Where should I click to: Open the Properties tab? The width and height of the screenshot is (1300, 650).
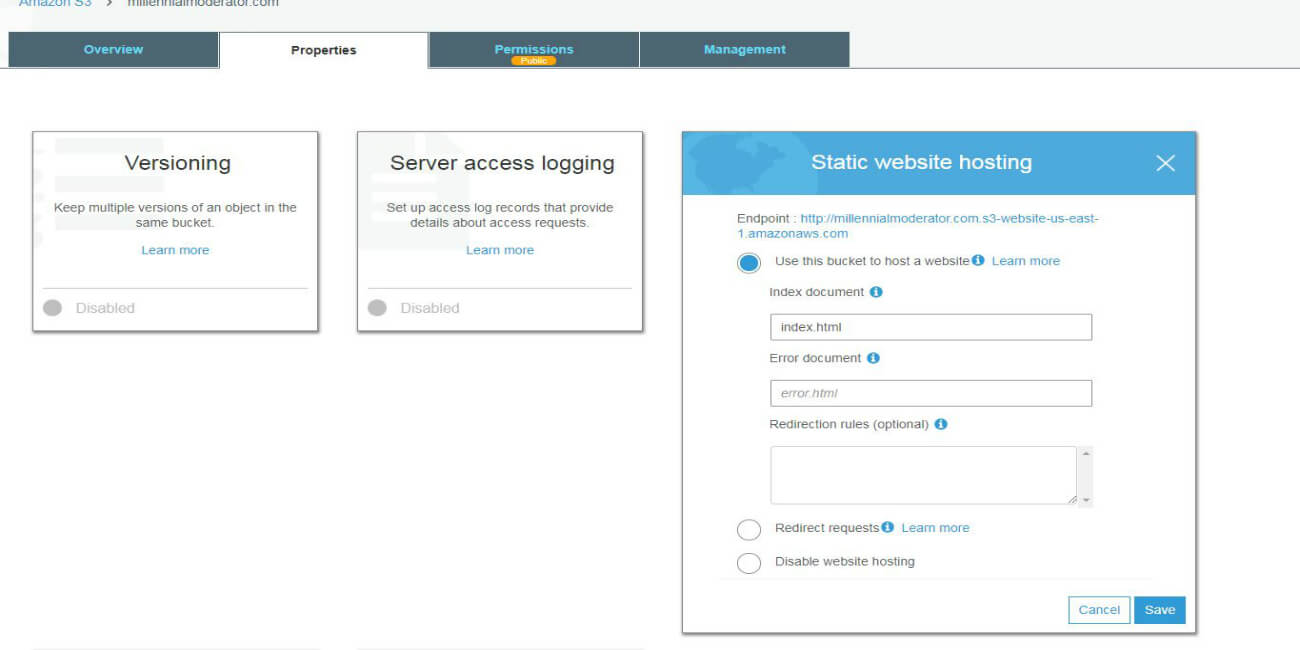323,50
